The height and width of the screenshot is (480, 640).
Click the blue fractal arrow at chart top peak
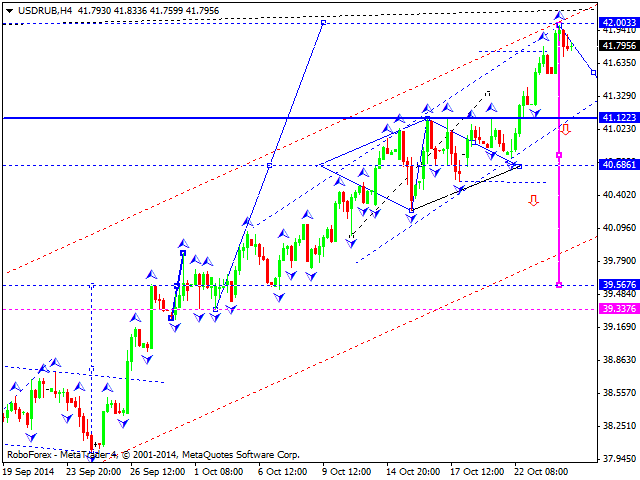[x=560, y=15]
